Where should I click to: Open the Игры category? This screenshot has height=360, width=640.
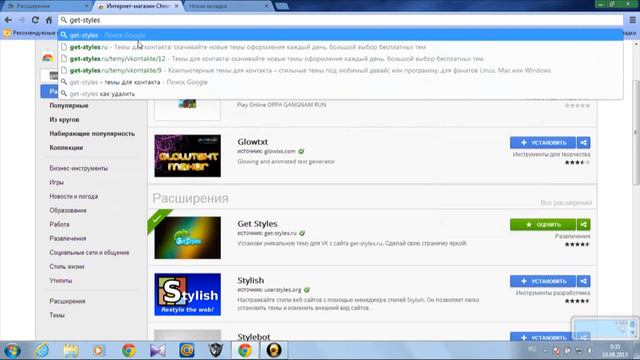click(56, 182)
